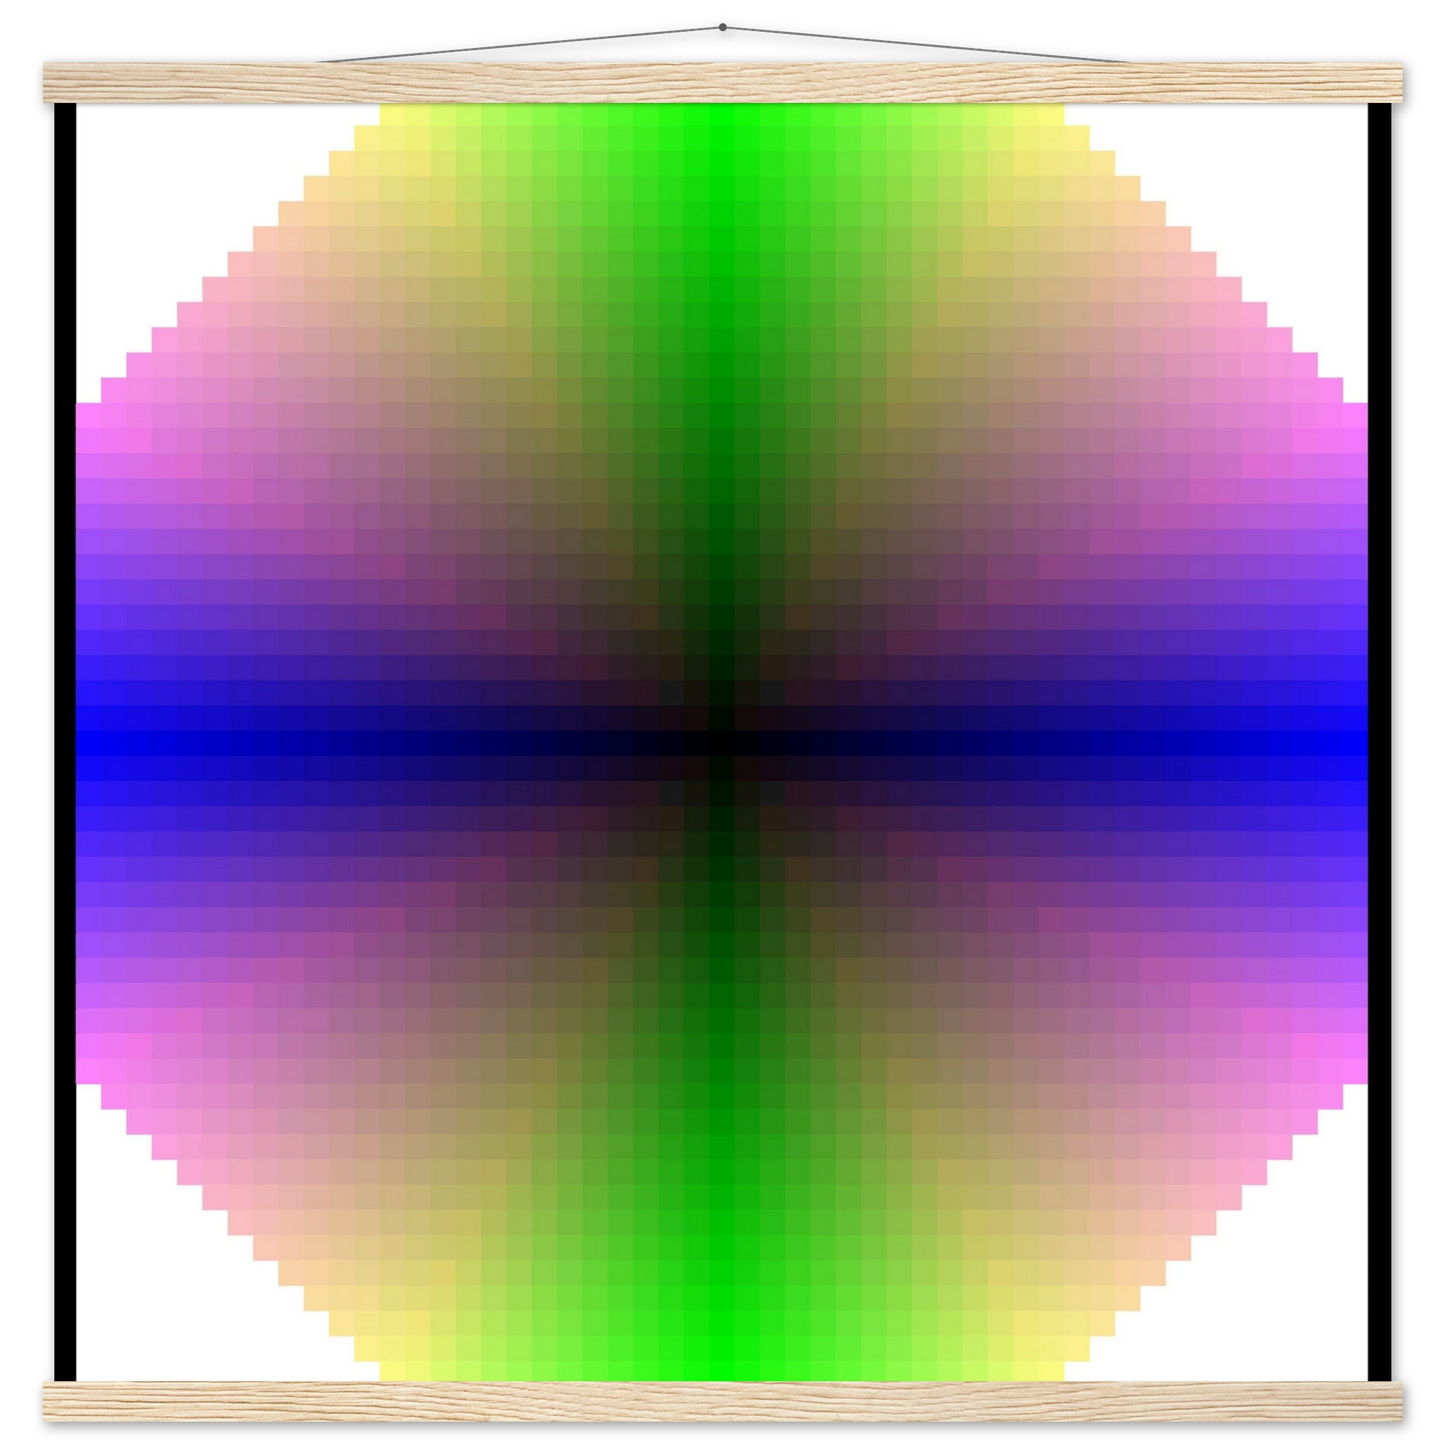1445x1445 pixels.
Task: Click the hanging string peak at top
Action: point(723,20)
